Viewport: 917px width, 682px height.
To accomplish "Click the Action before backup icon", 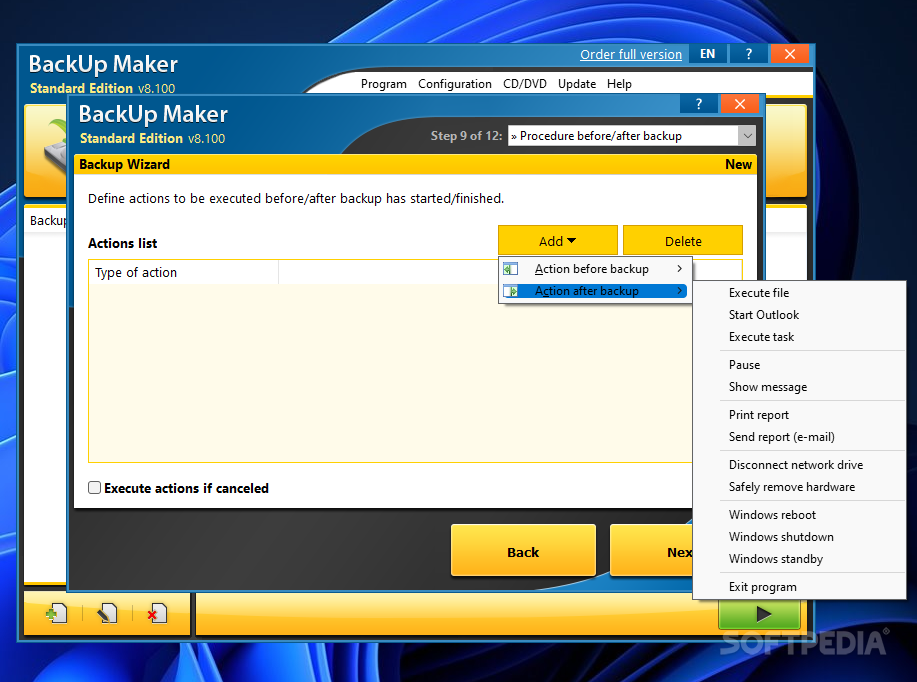I will click(x=511, y=269).
